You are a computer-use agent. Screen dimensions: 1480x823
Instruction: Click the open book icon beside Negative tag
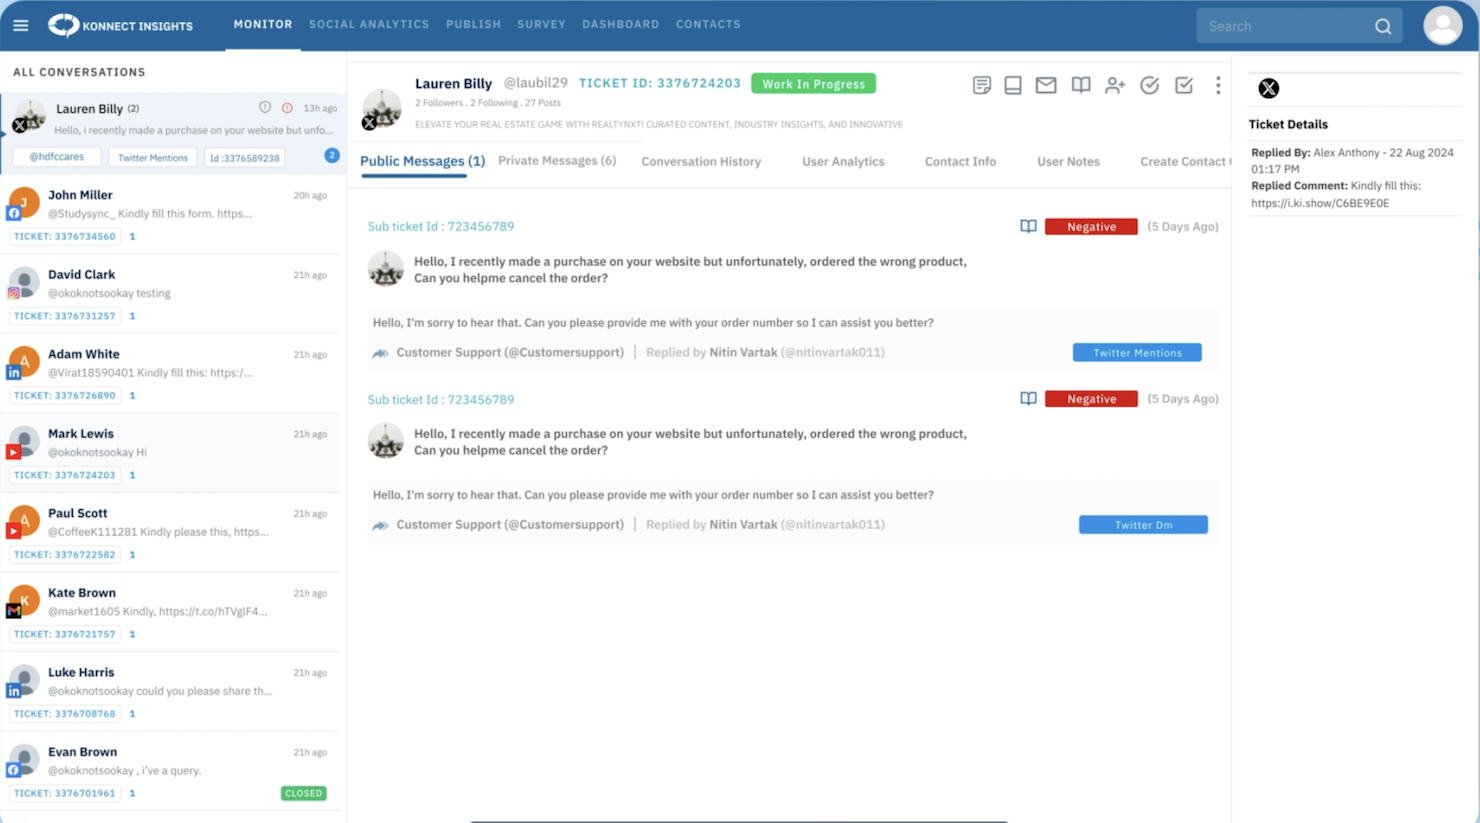(x=1027, y=226)
